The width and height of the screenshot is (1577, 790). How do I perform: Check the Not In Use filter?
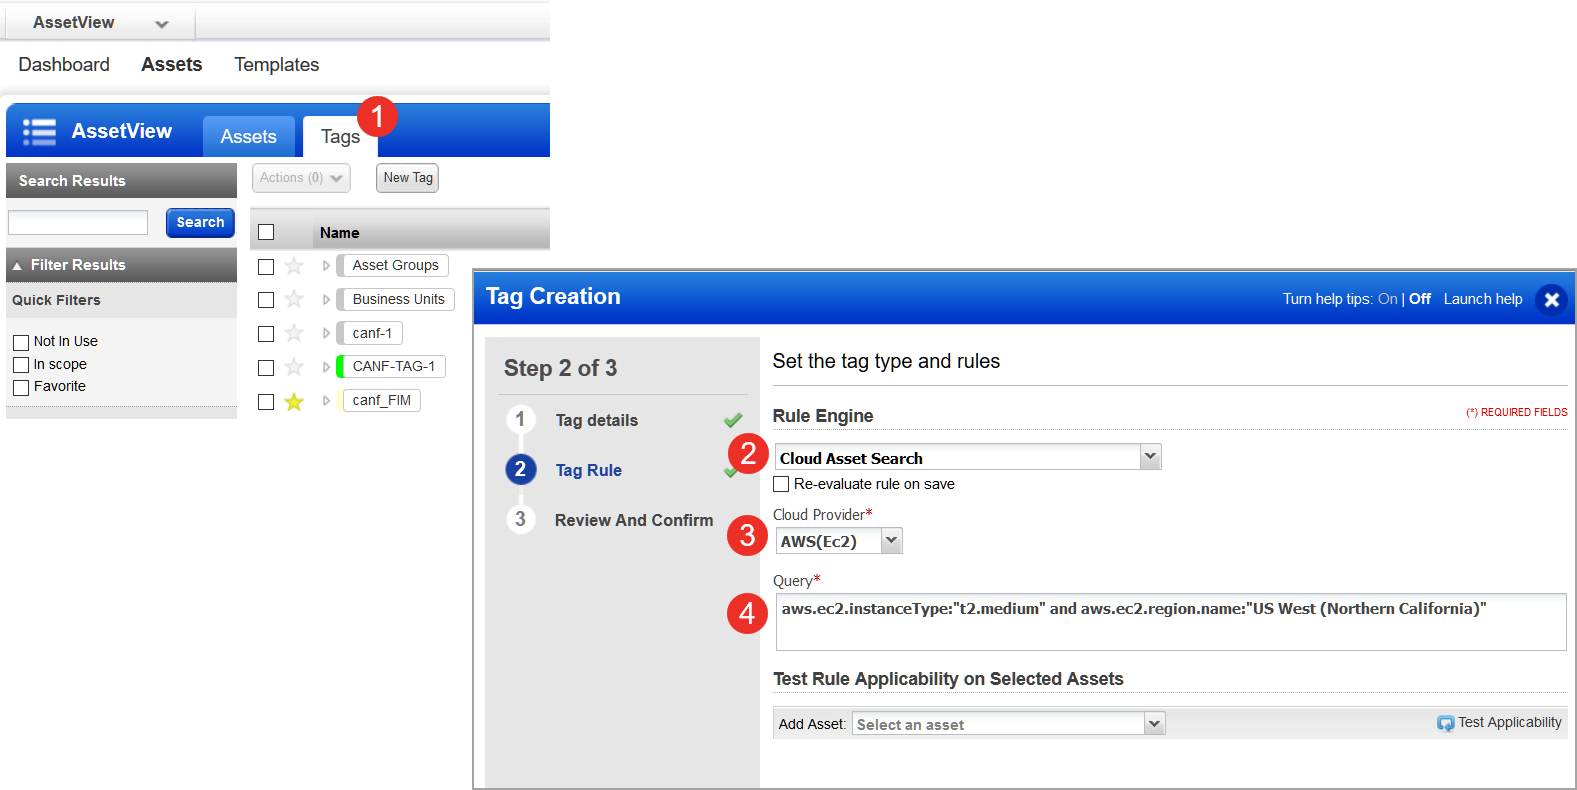21,342
